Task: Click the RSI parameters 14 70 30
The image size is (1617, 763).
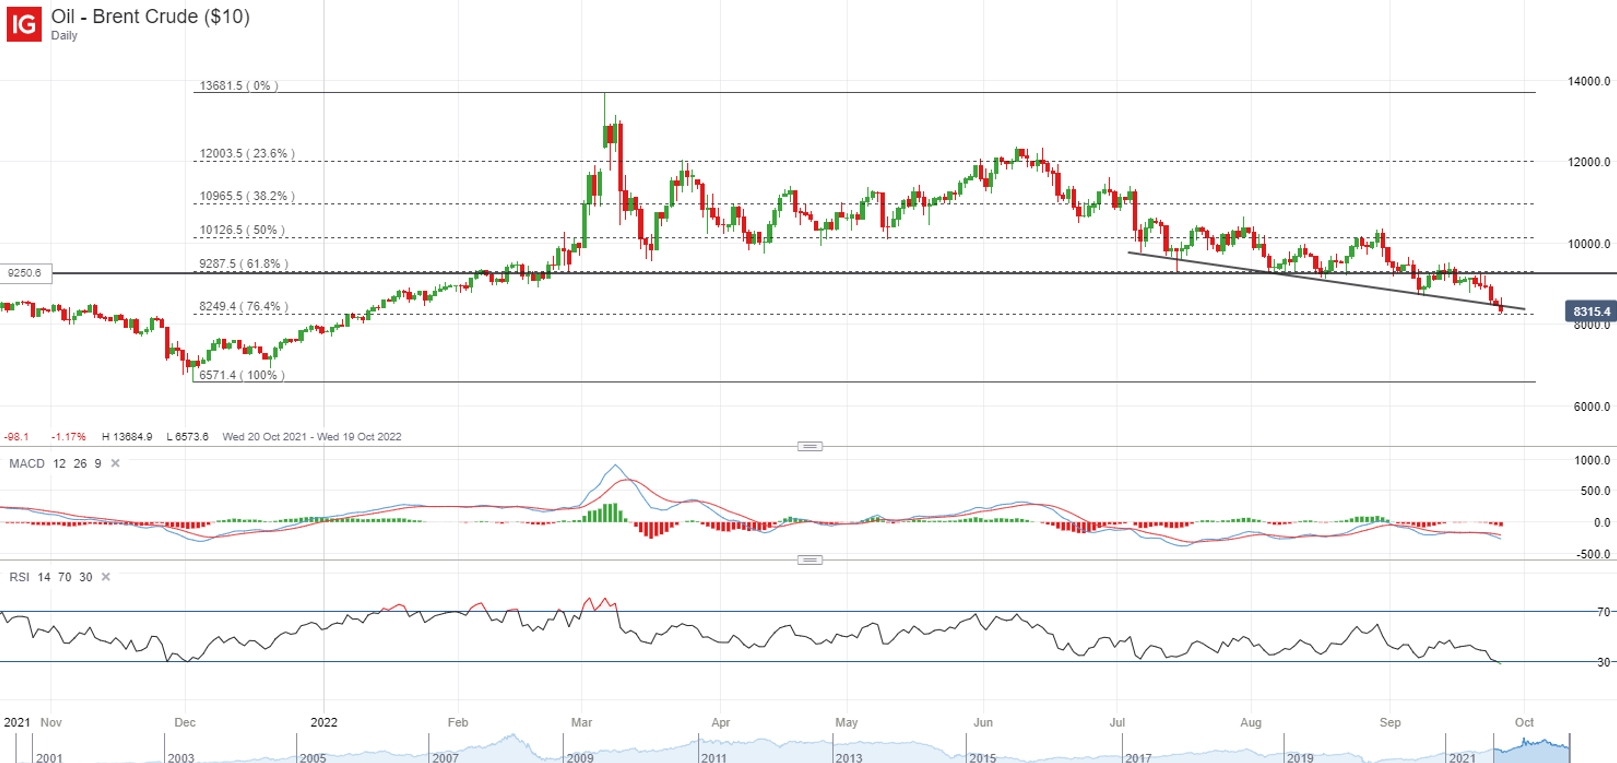Action: (x=65, y=577)
